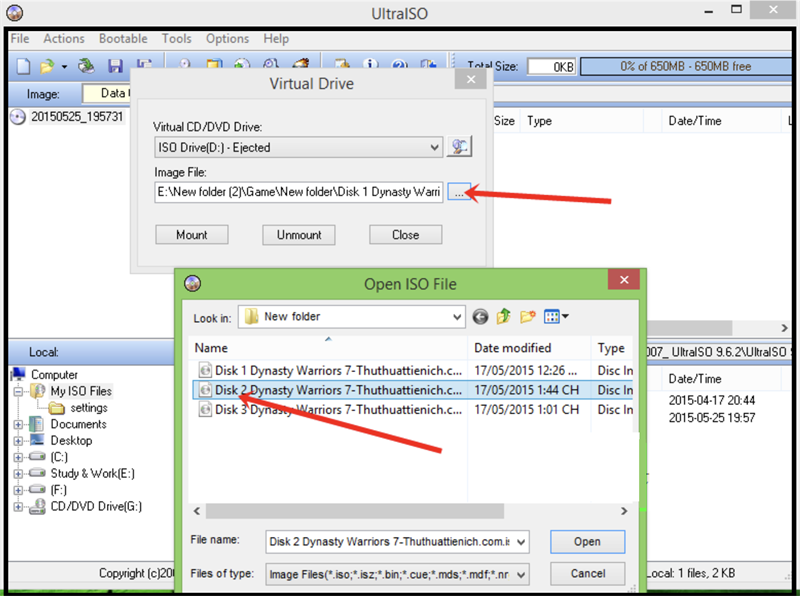Open the Look in dropdown
800x596 pixels.
455,316
